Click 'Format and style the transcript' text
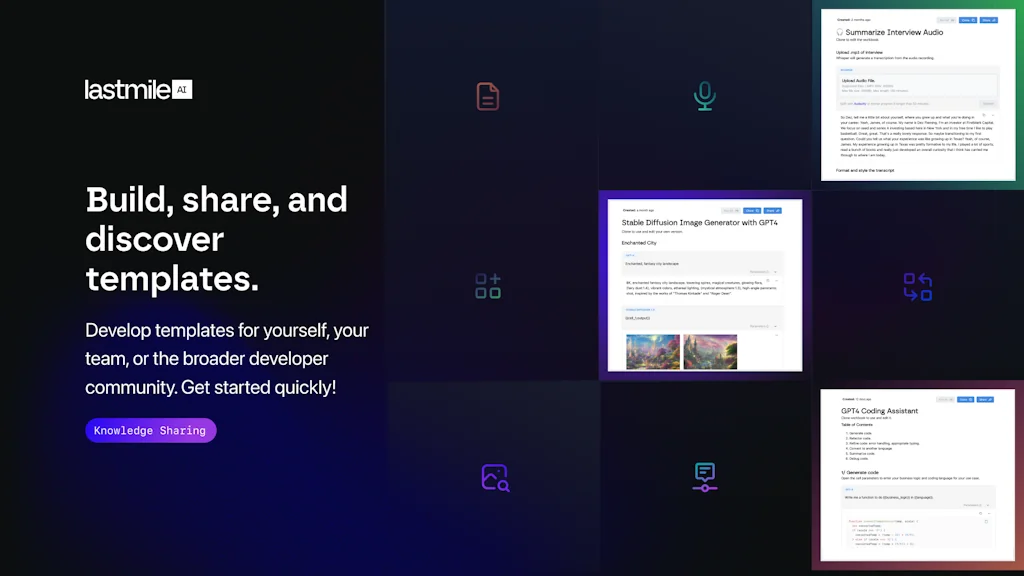The width and height of the screenshot is (1024, 576). click(x=865, y=170)
